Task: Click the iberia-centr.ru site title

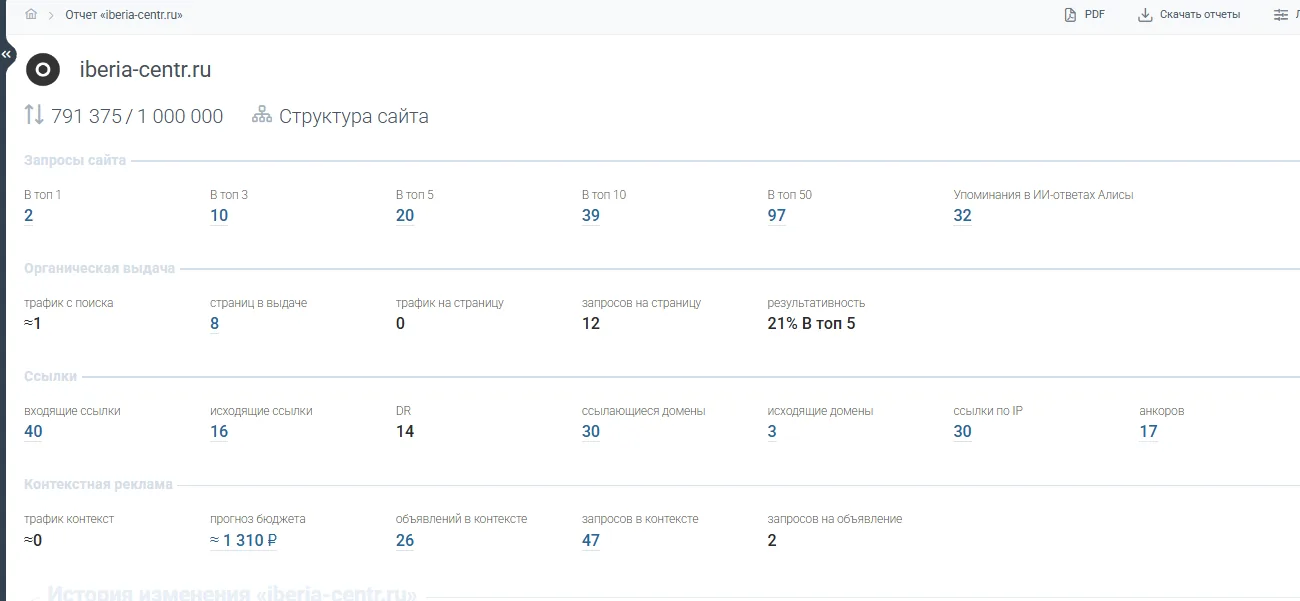Action: click(146, 70)
